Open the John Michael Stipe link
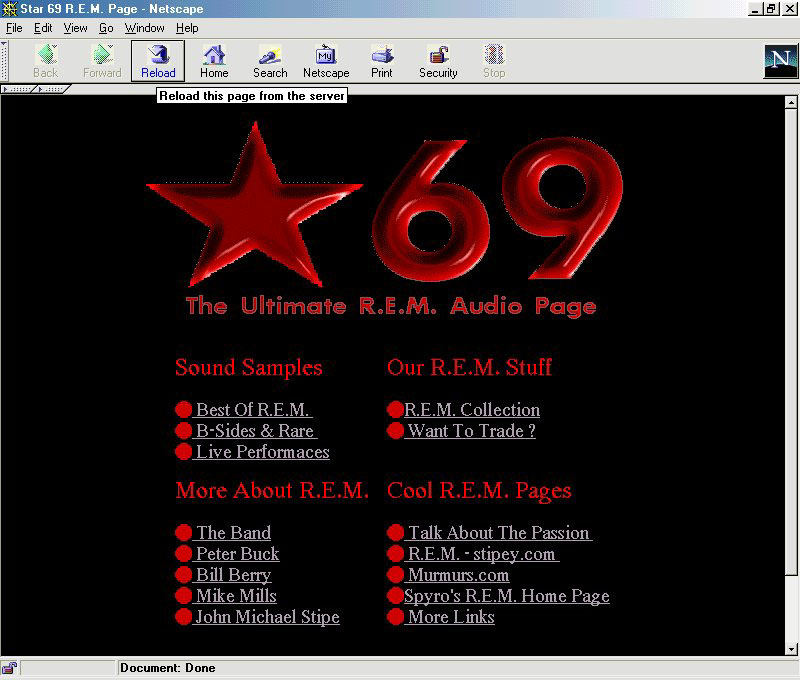Screen dimensions: 800x681 (266, 617)
